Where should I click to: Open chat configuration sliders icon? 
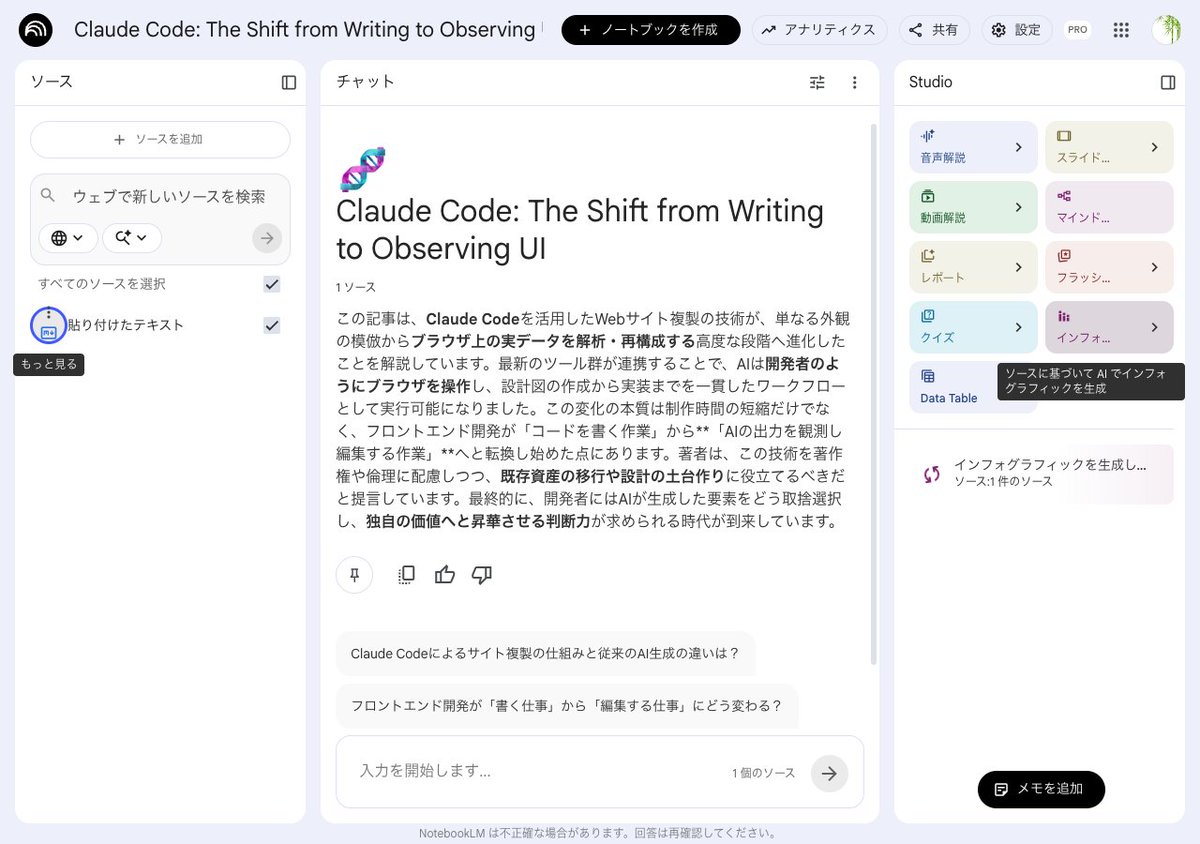[817, 82]
